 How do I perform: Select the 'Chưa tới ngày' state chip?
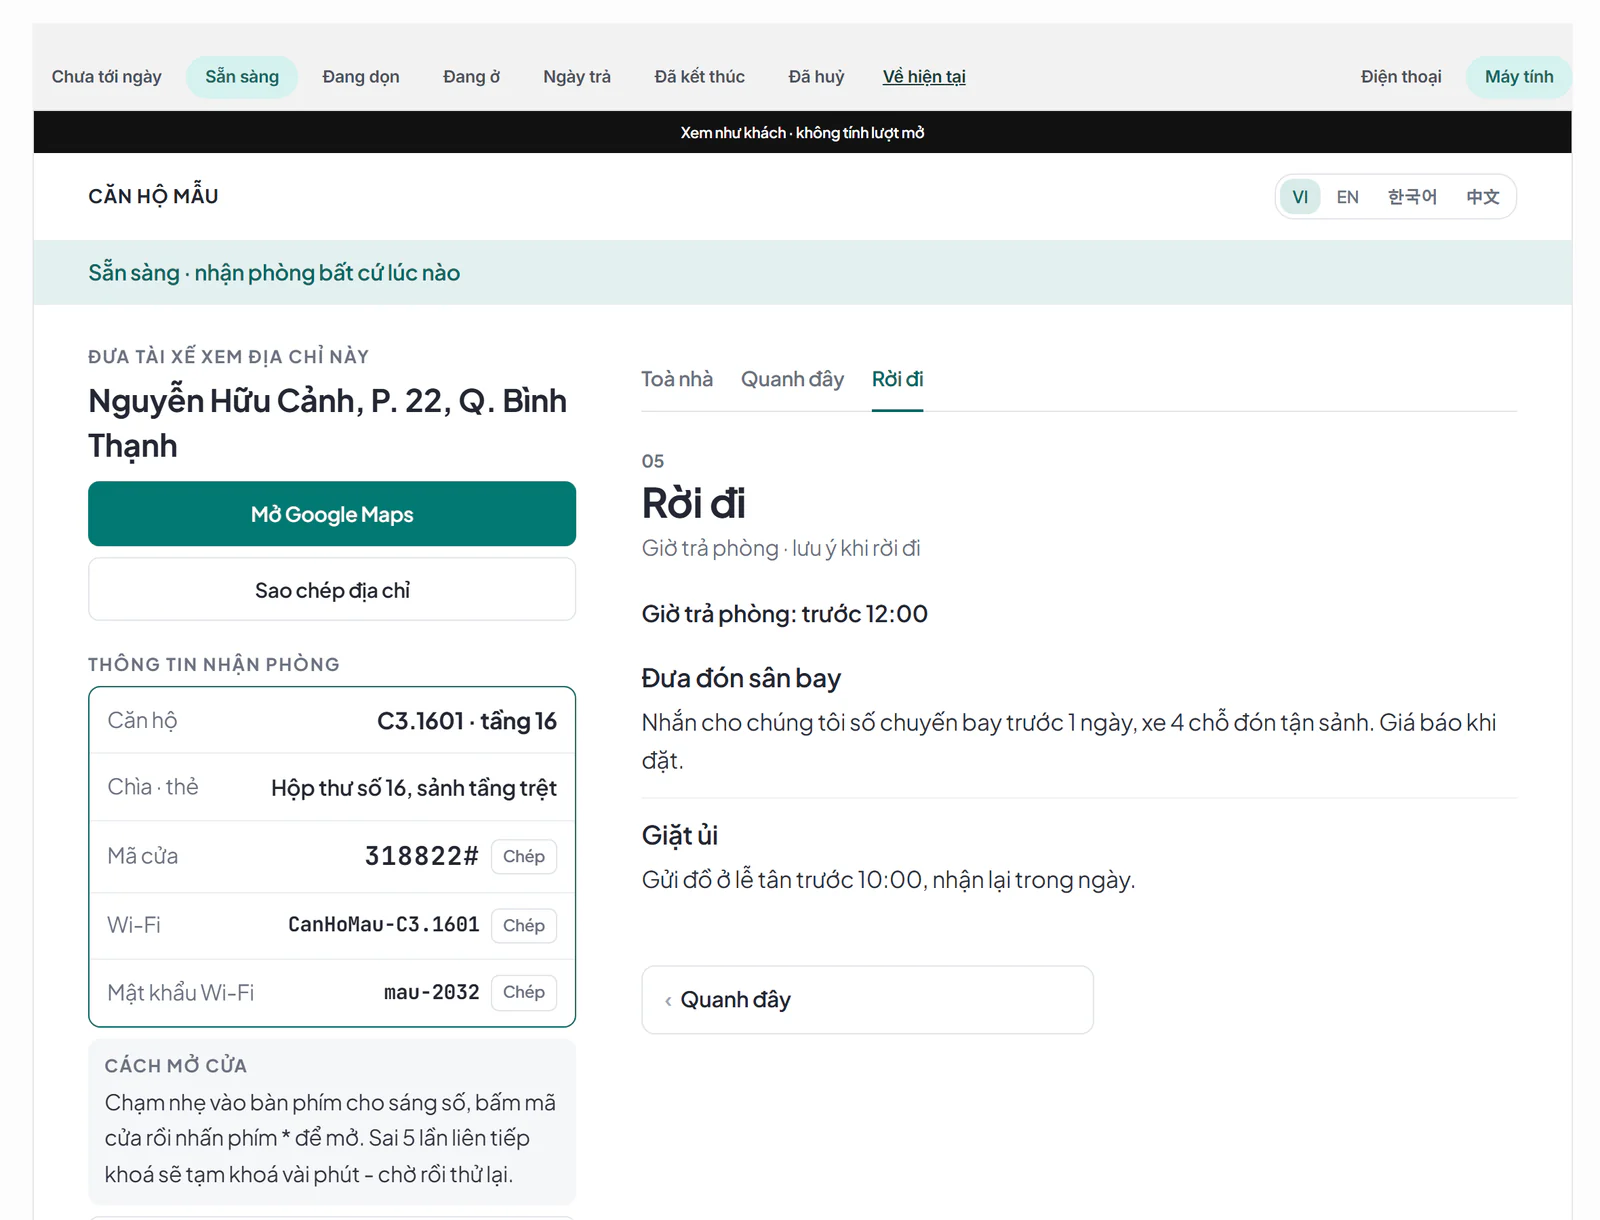click(x=107, y=77)
